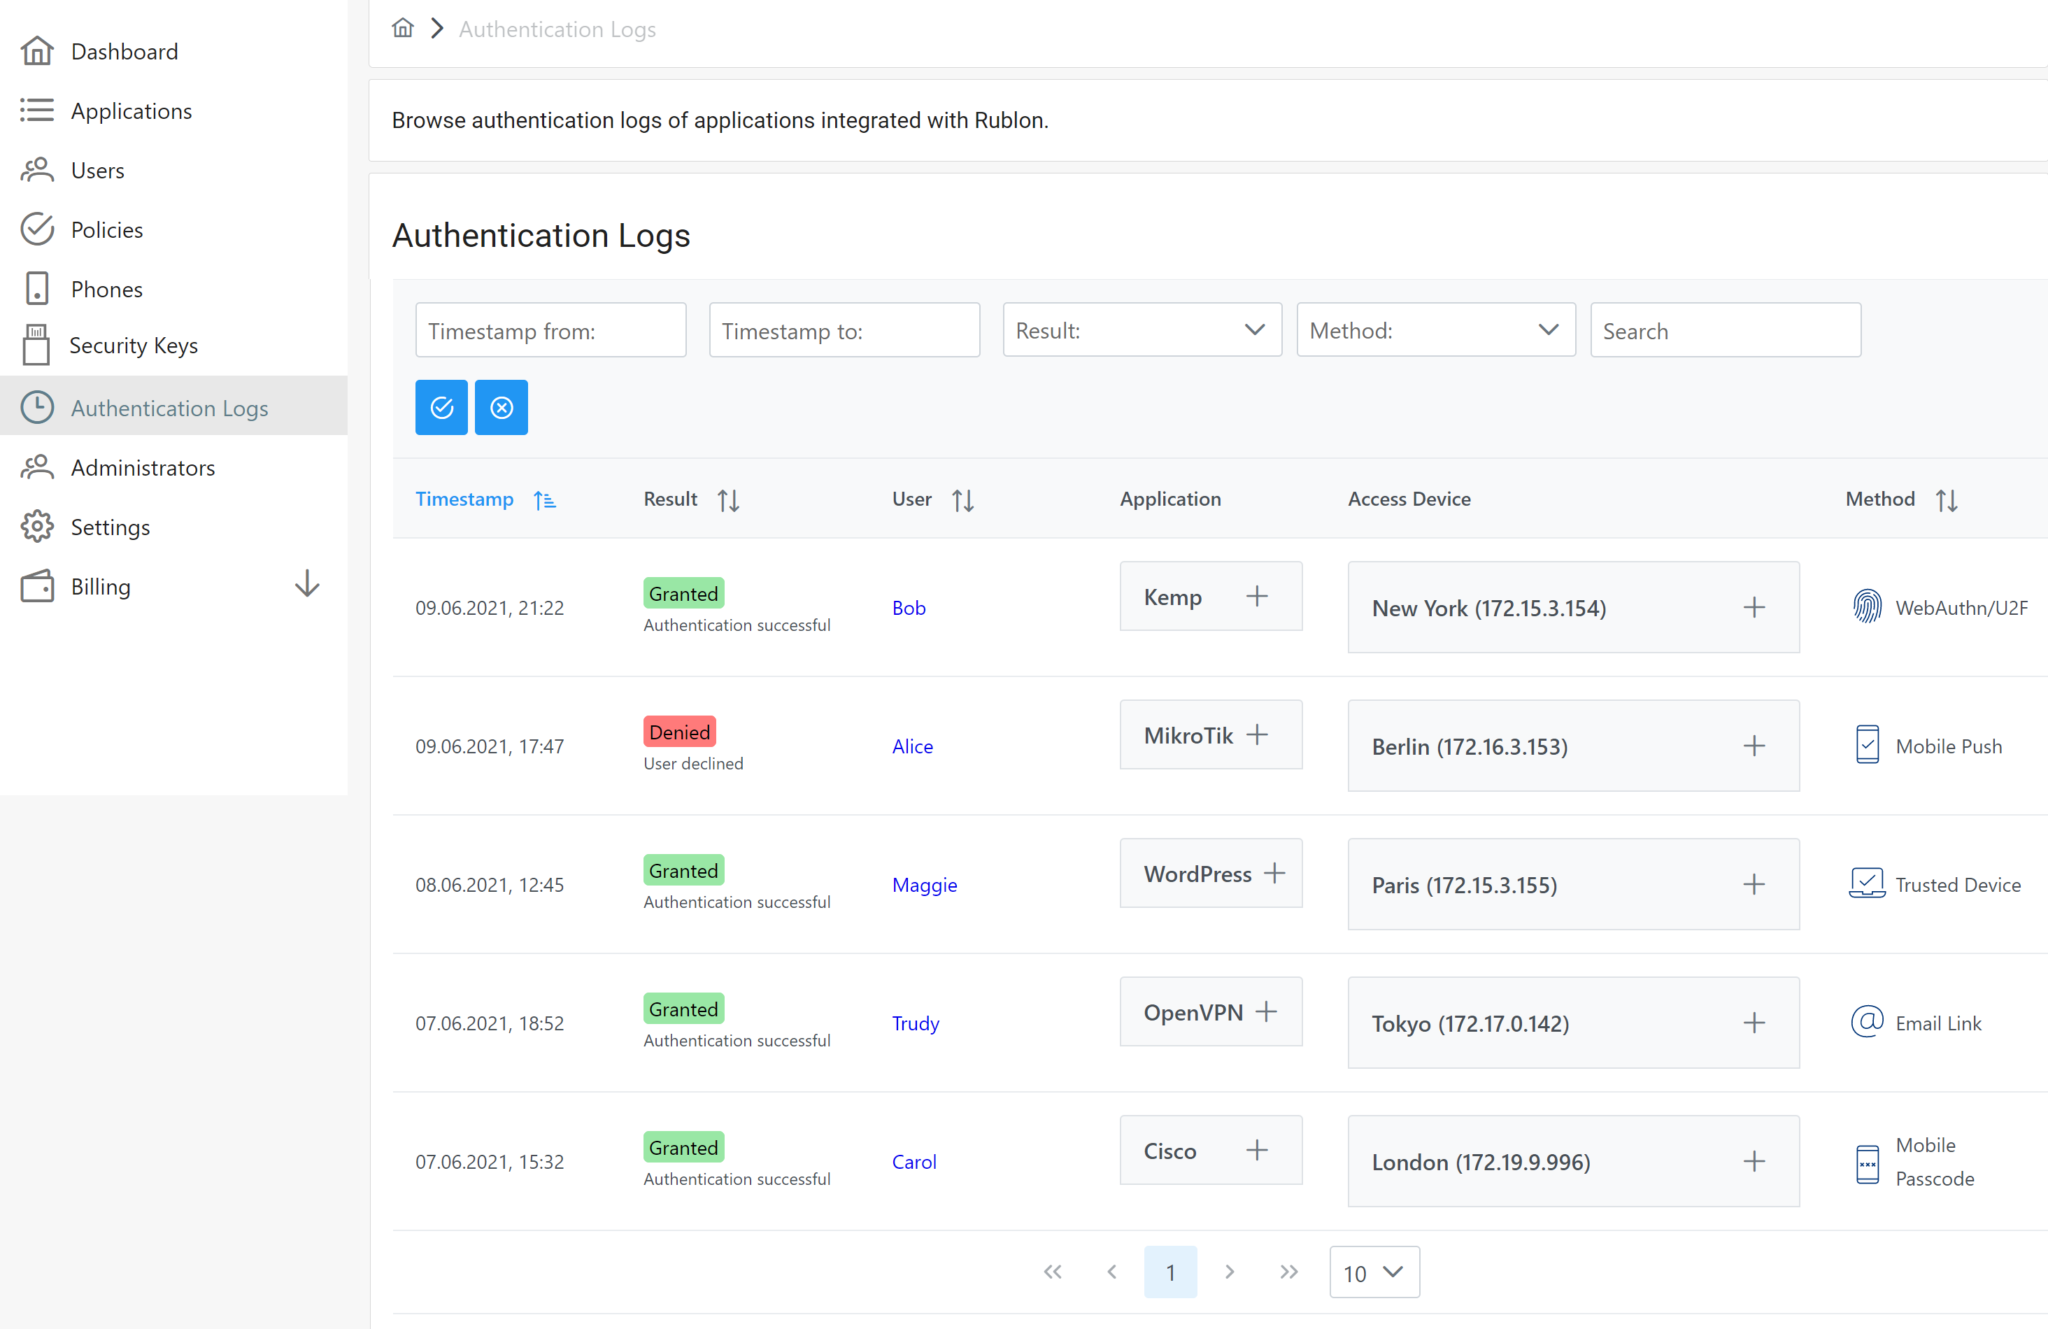The width and height of the screenshot is (2048, 1329).
Task: Expand the Paris access device details
Action: coord(1754,884)
